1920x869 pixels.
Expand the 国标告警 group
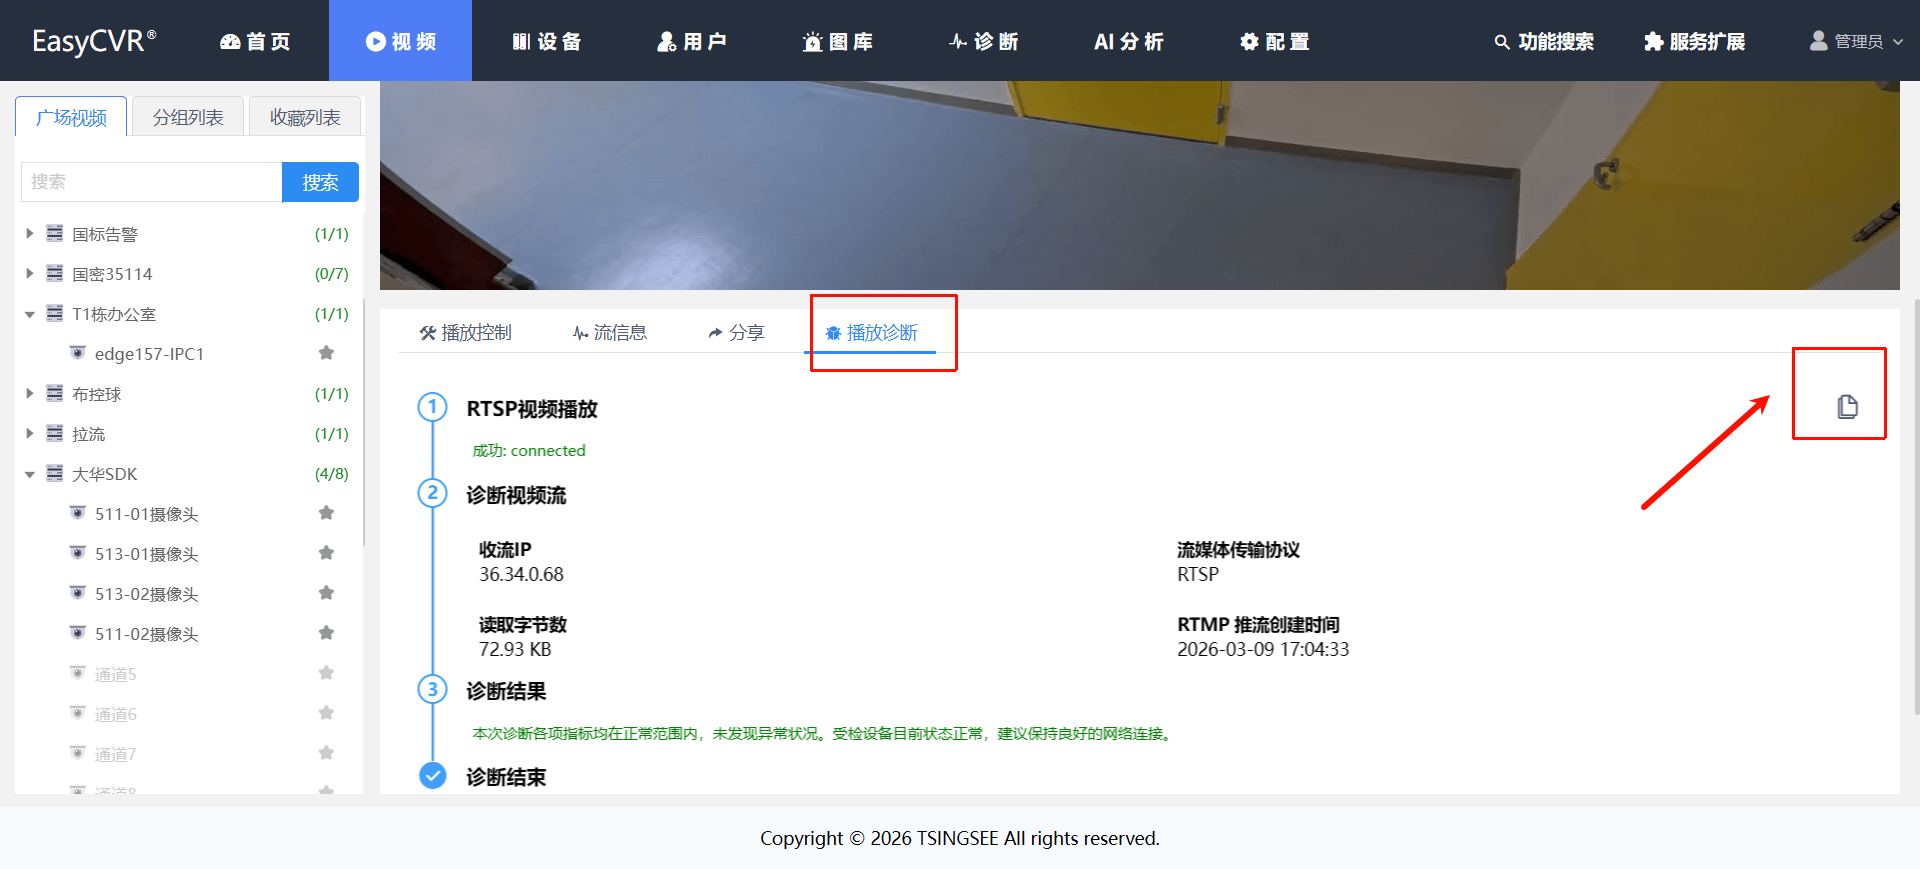click(30, 233)
